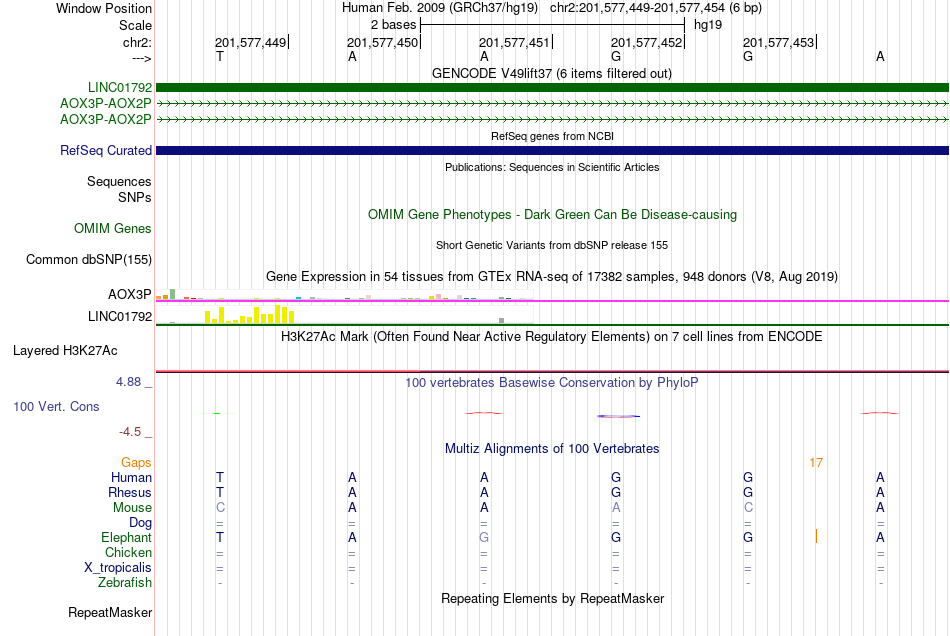Click the Scale label in left margin
The width and height of the screenshot is (950, 636).
click(135, 25)
